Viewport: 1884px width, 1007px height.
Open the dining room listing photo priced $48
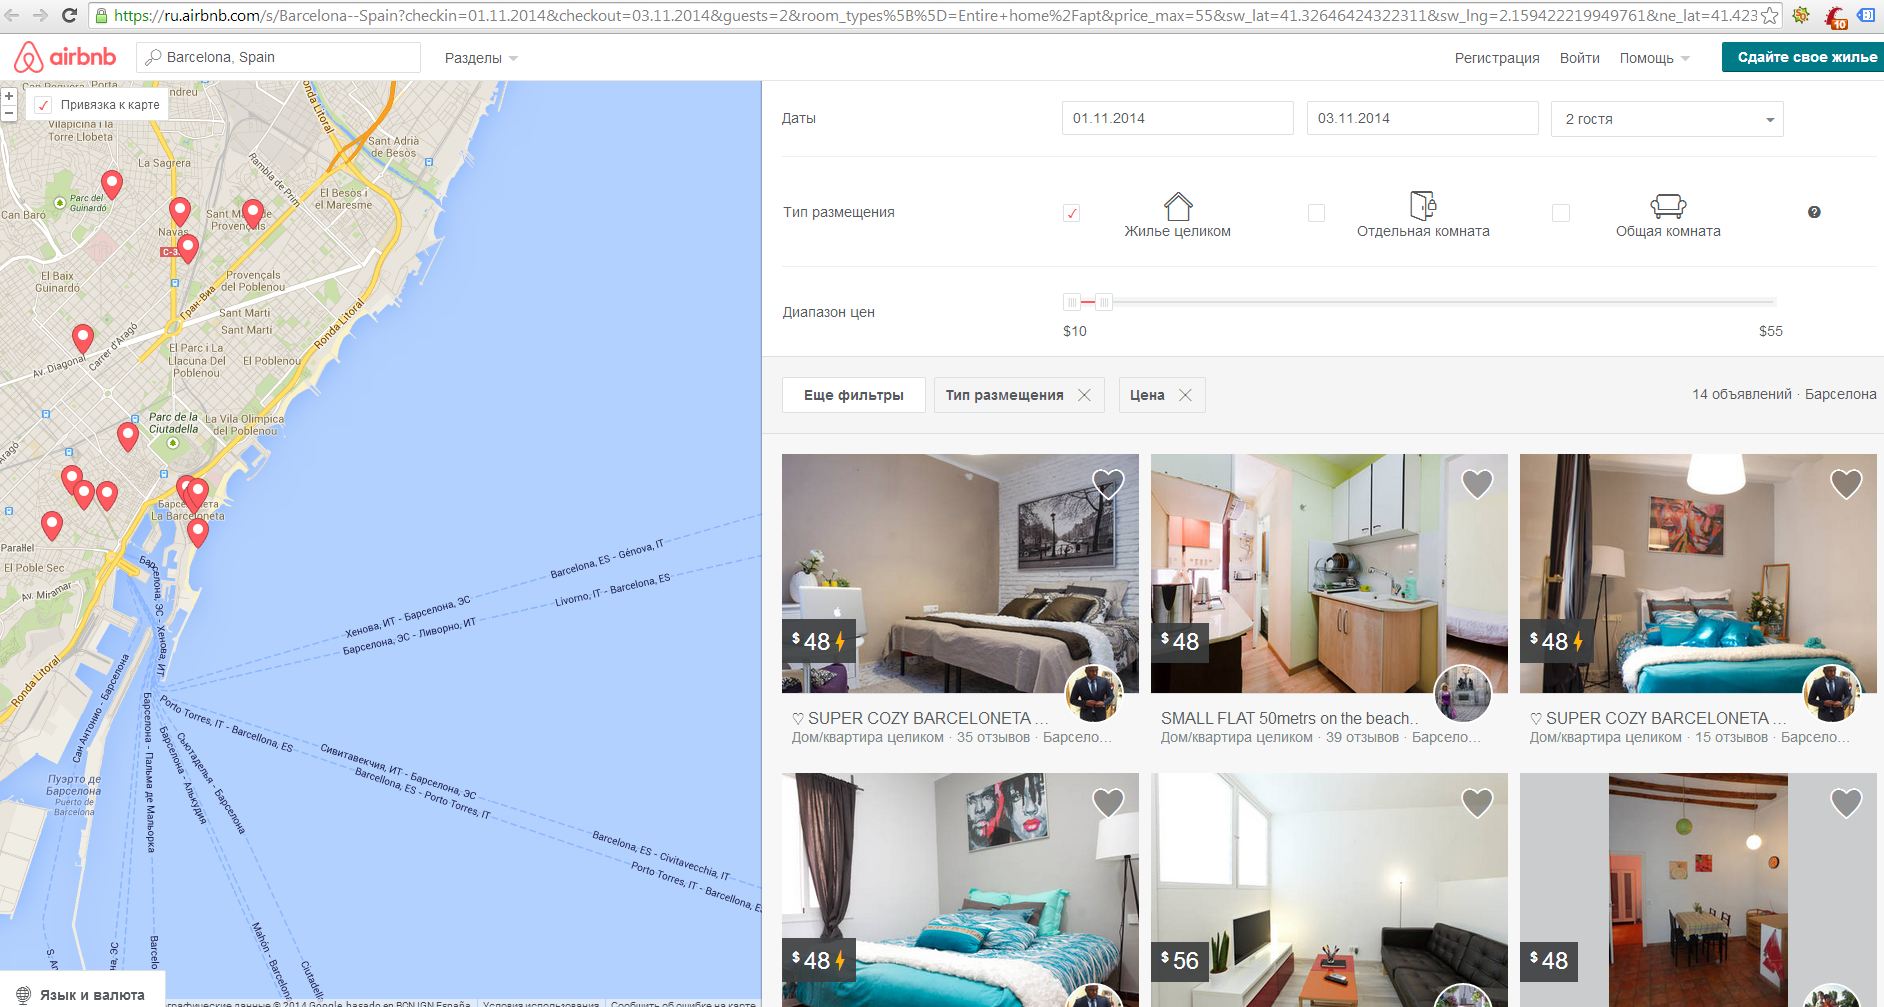(1698, 890)
